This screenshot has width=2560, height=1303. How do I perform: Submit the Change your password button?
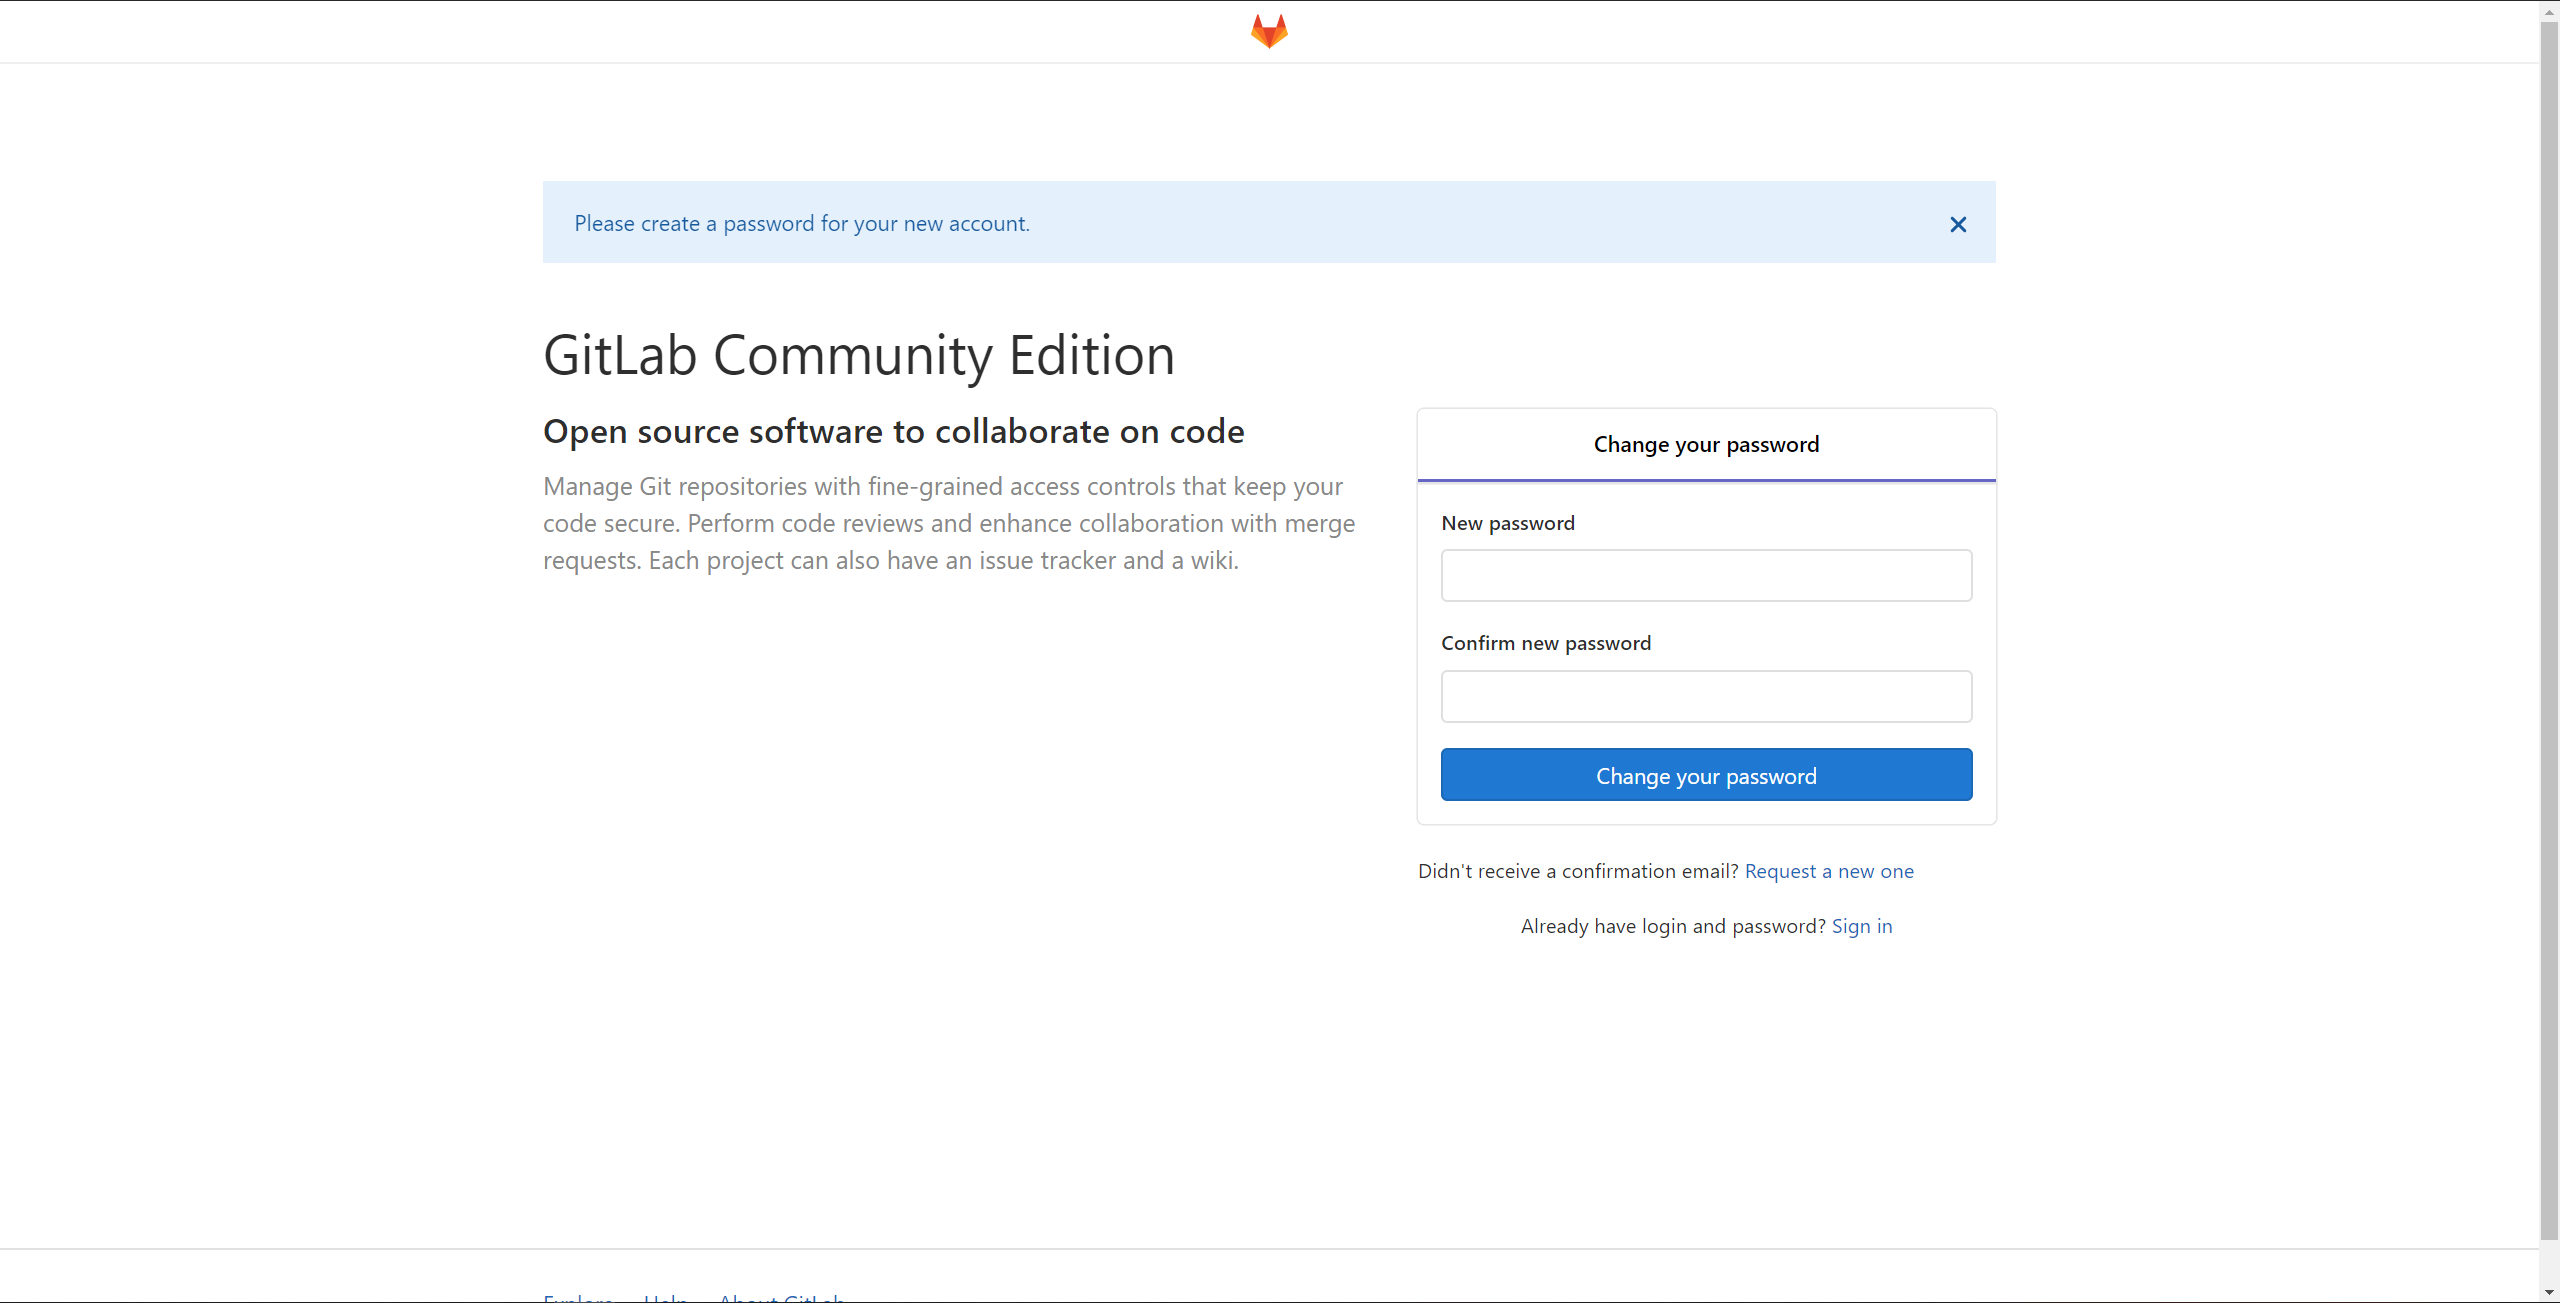1706,775
